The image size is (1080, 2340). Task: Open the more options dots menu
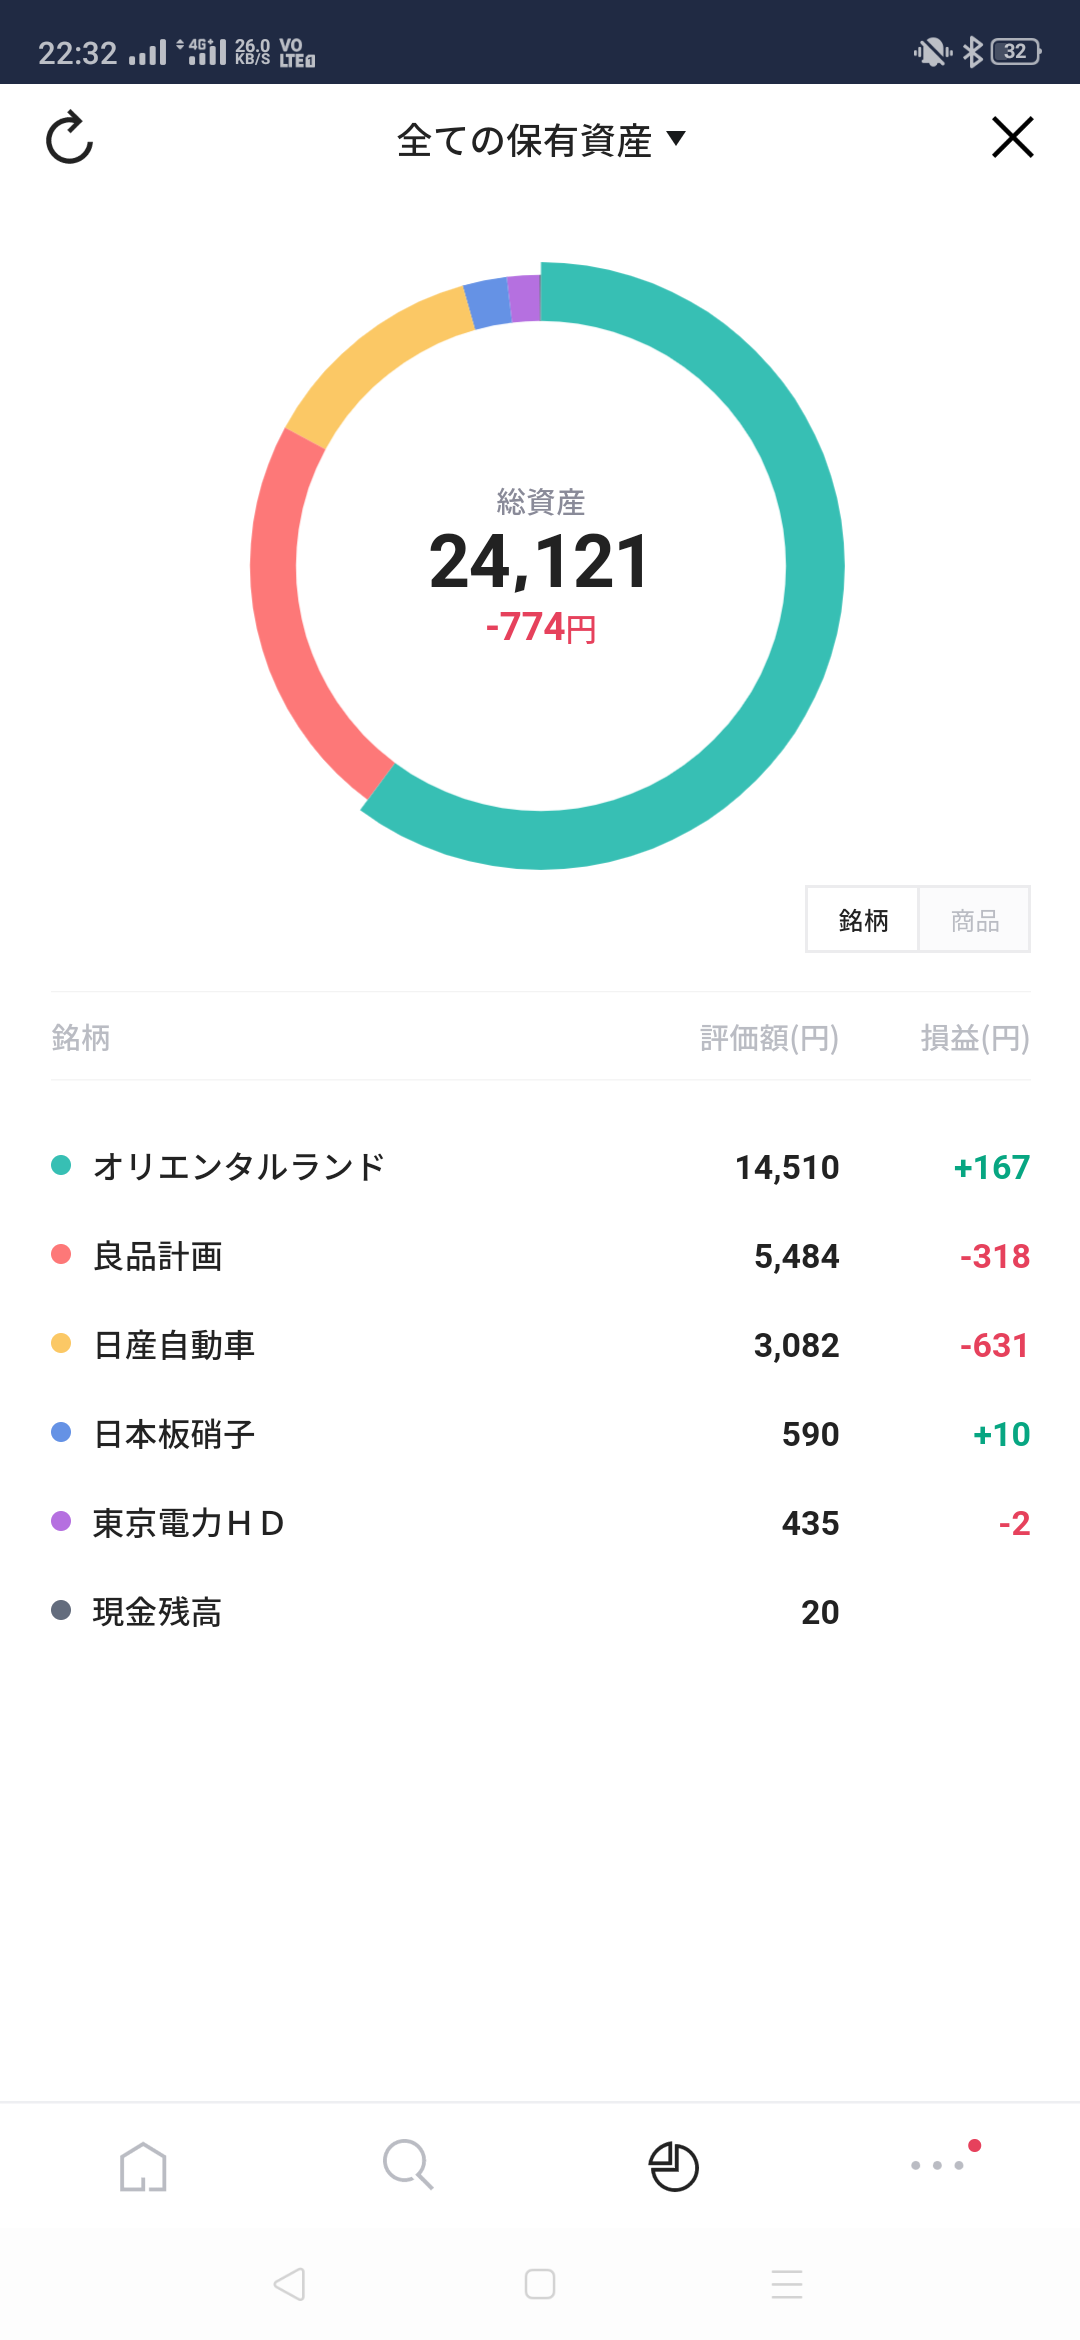click(x=938, y=2165)
